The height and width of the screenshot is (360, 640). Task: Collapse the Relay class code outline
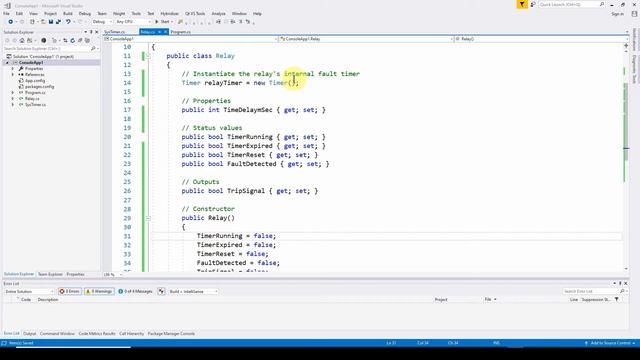click(148, 56)
